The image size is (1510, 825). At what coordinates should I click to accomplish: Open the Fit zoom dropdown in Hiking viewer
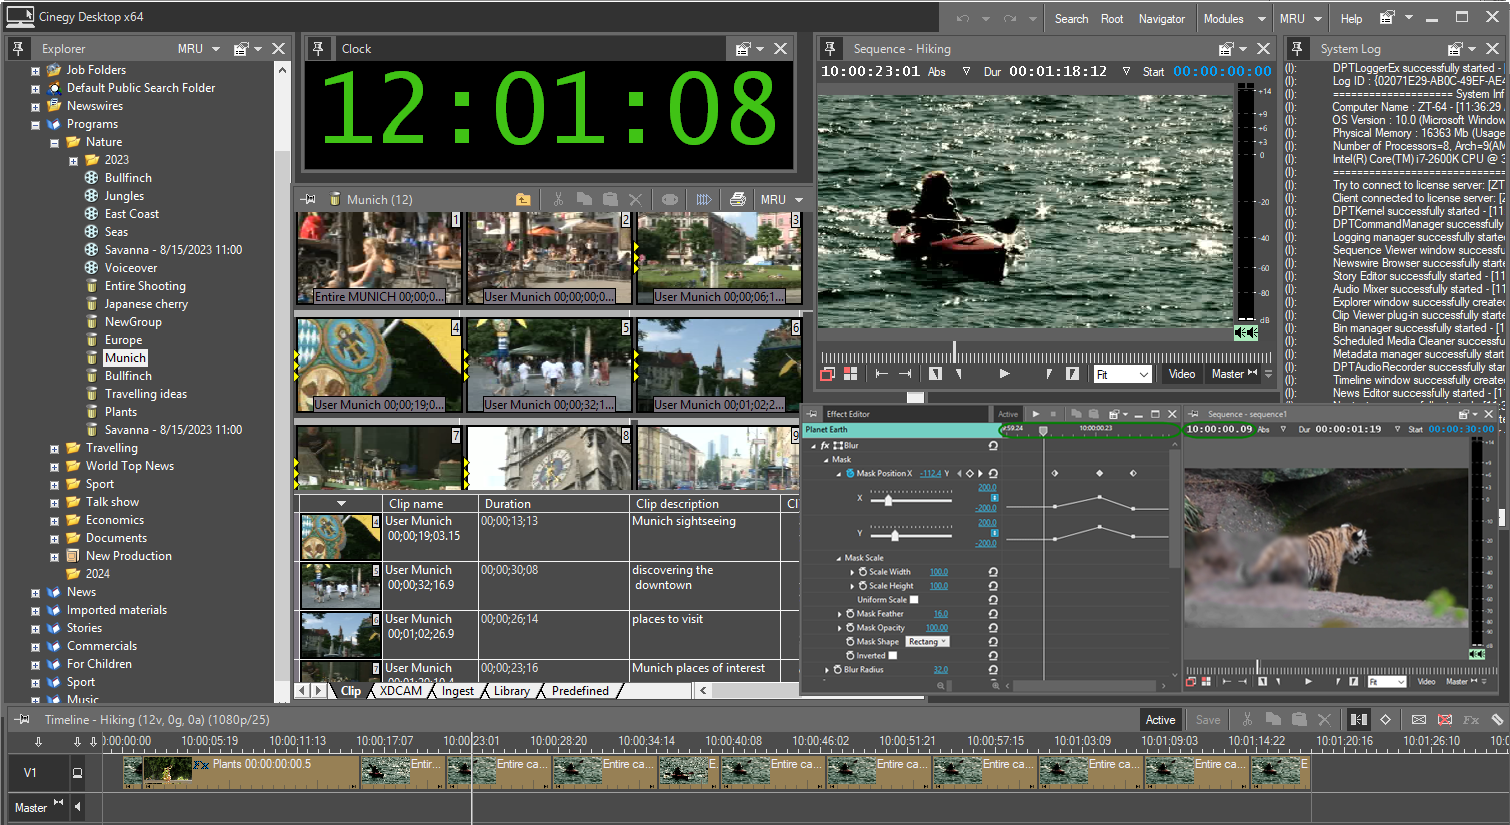[x=1123, y=374]
